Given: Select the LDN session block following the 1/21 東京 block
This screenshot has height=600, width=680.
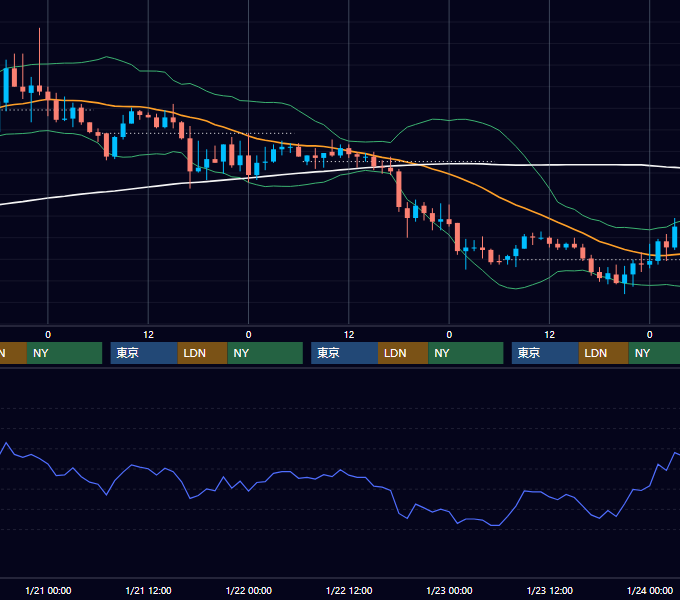Looking at the screenshot, I should point(203,353).
